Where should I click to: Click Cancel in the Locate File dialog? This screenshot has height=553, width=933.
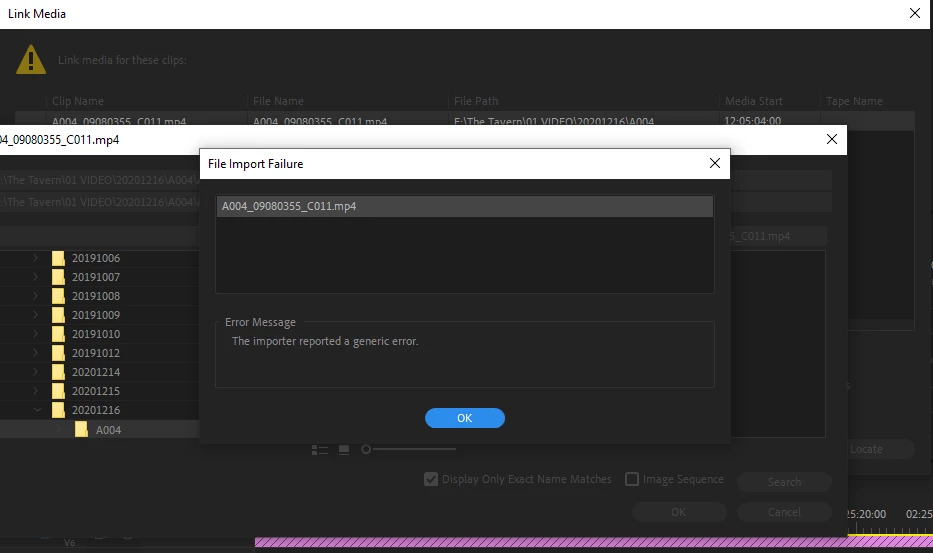tap(784, 512)
